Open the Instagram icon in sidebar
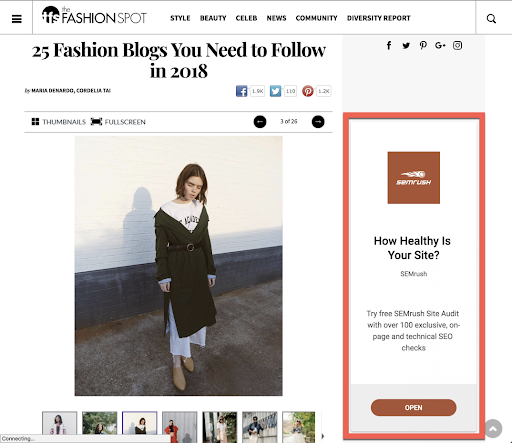The width and height of the screenshot is (512, 443). click(457, 45)
